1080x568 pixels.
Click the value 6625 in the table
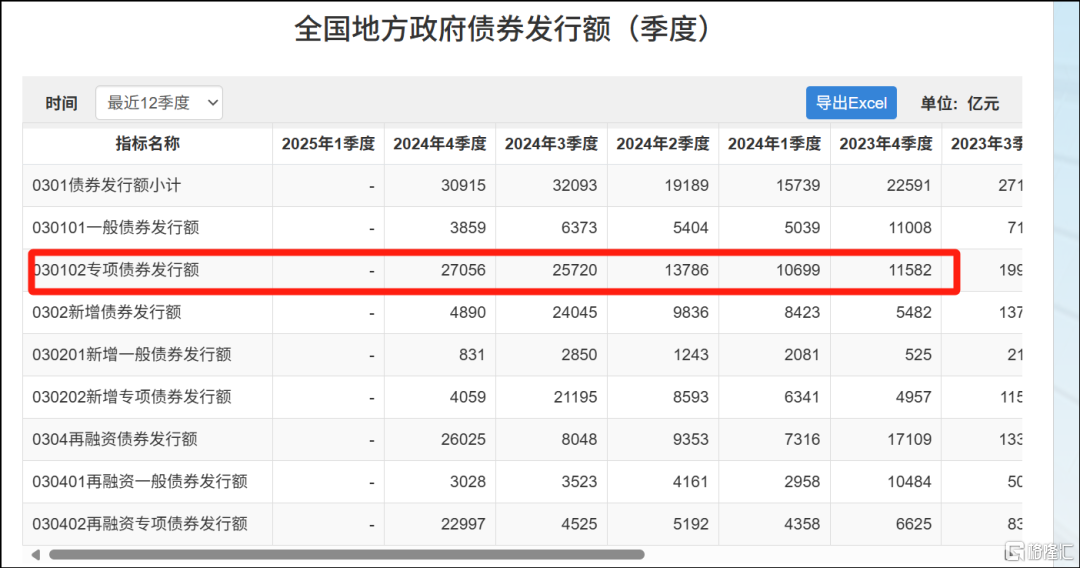(x=913, y=524)
